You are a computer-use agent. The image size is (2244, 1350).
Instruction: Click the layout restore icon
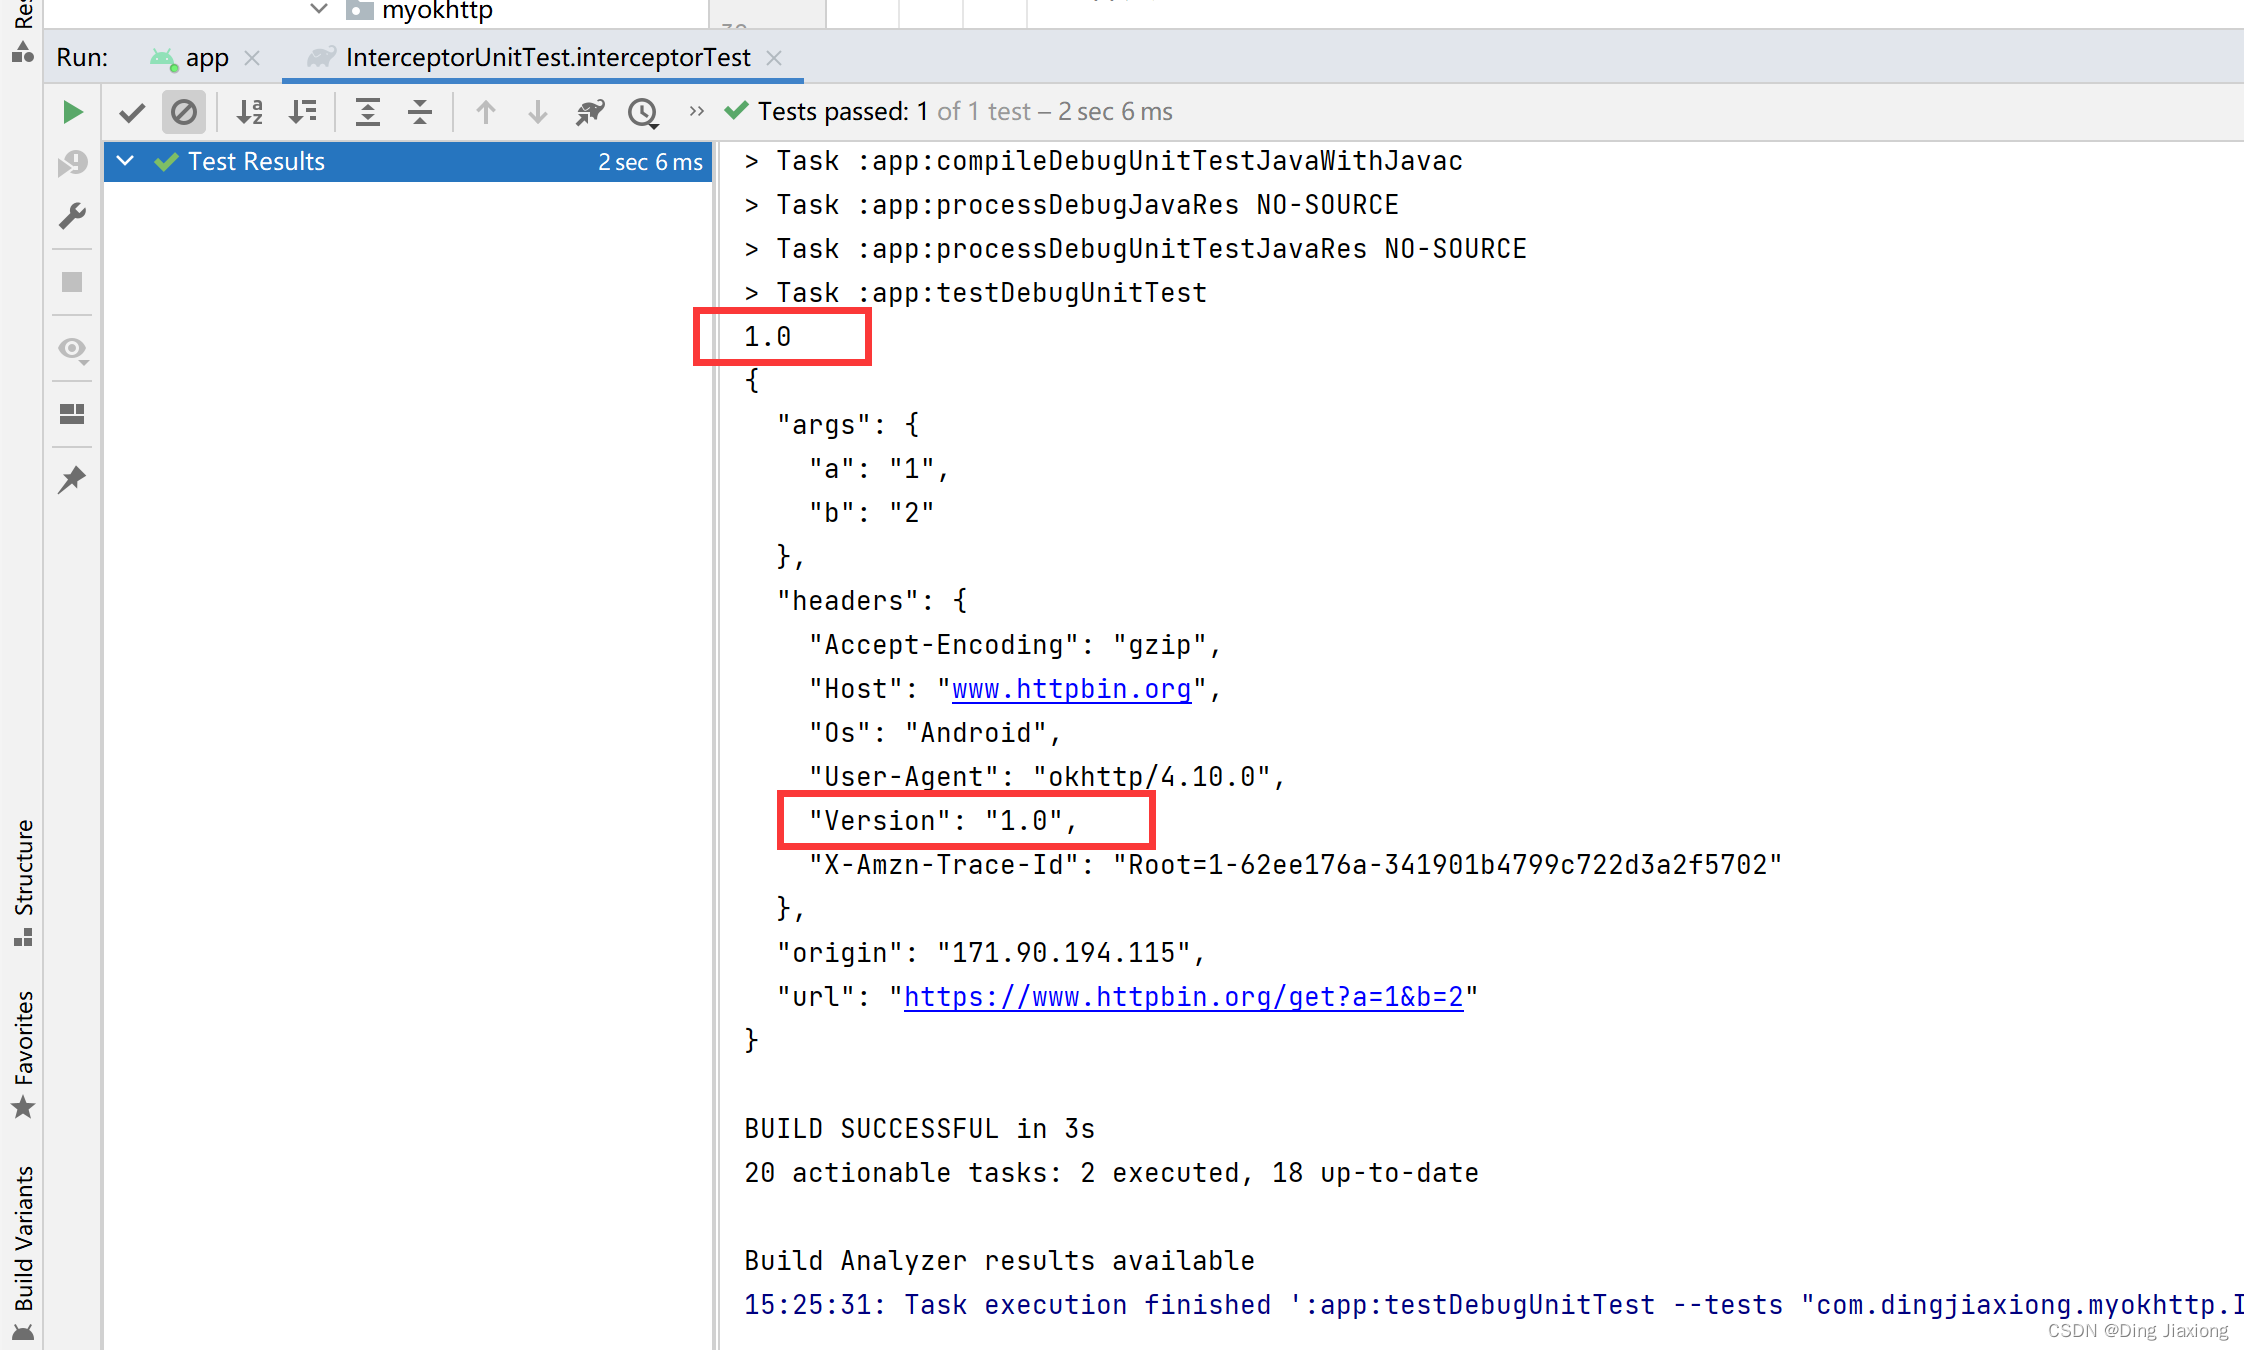[72, 414]
